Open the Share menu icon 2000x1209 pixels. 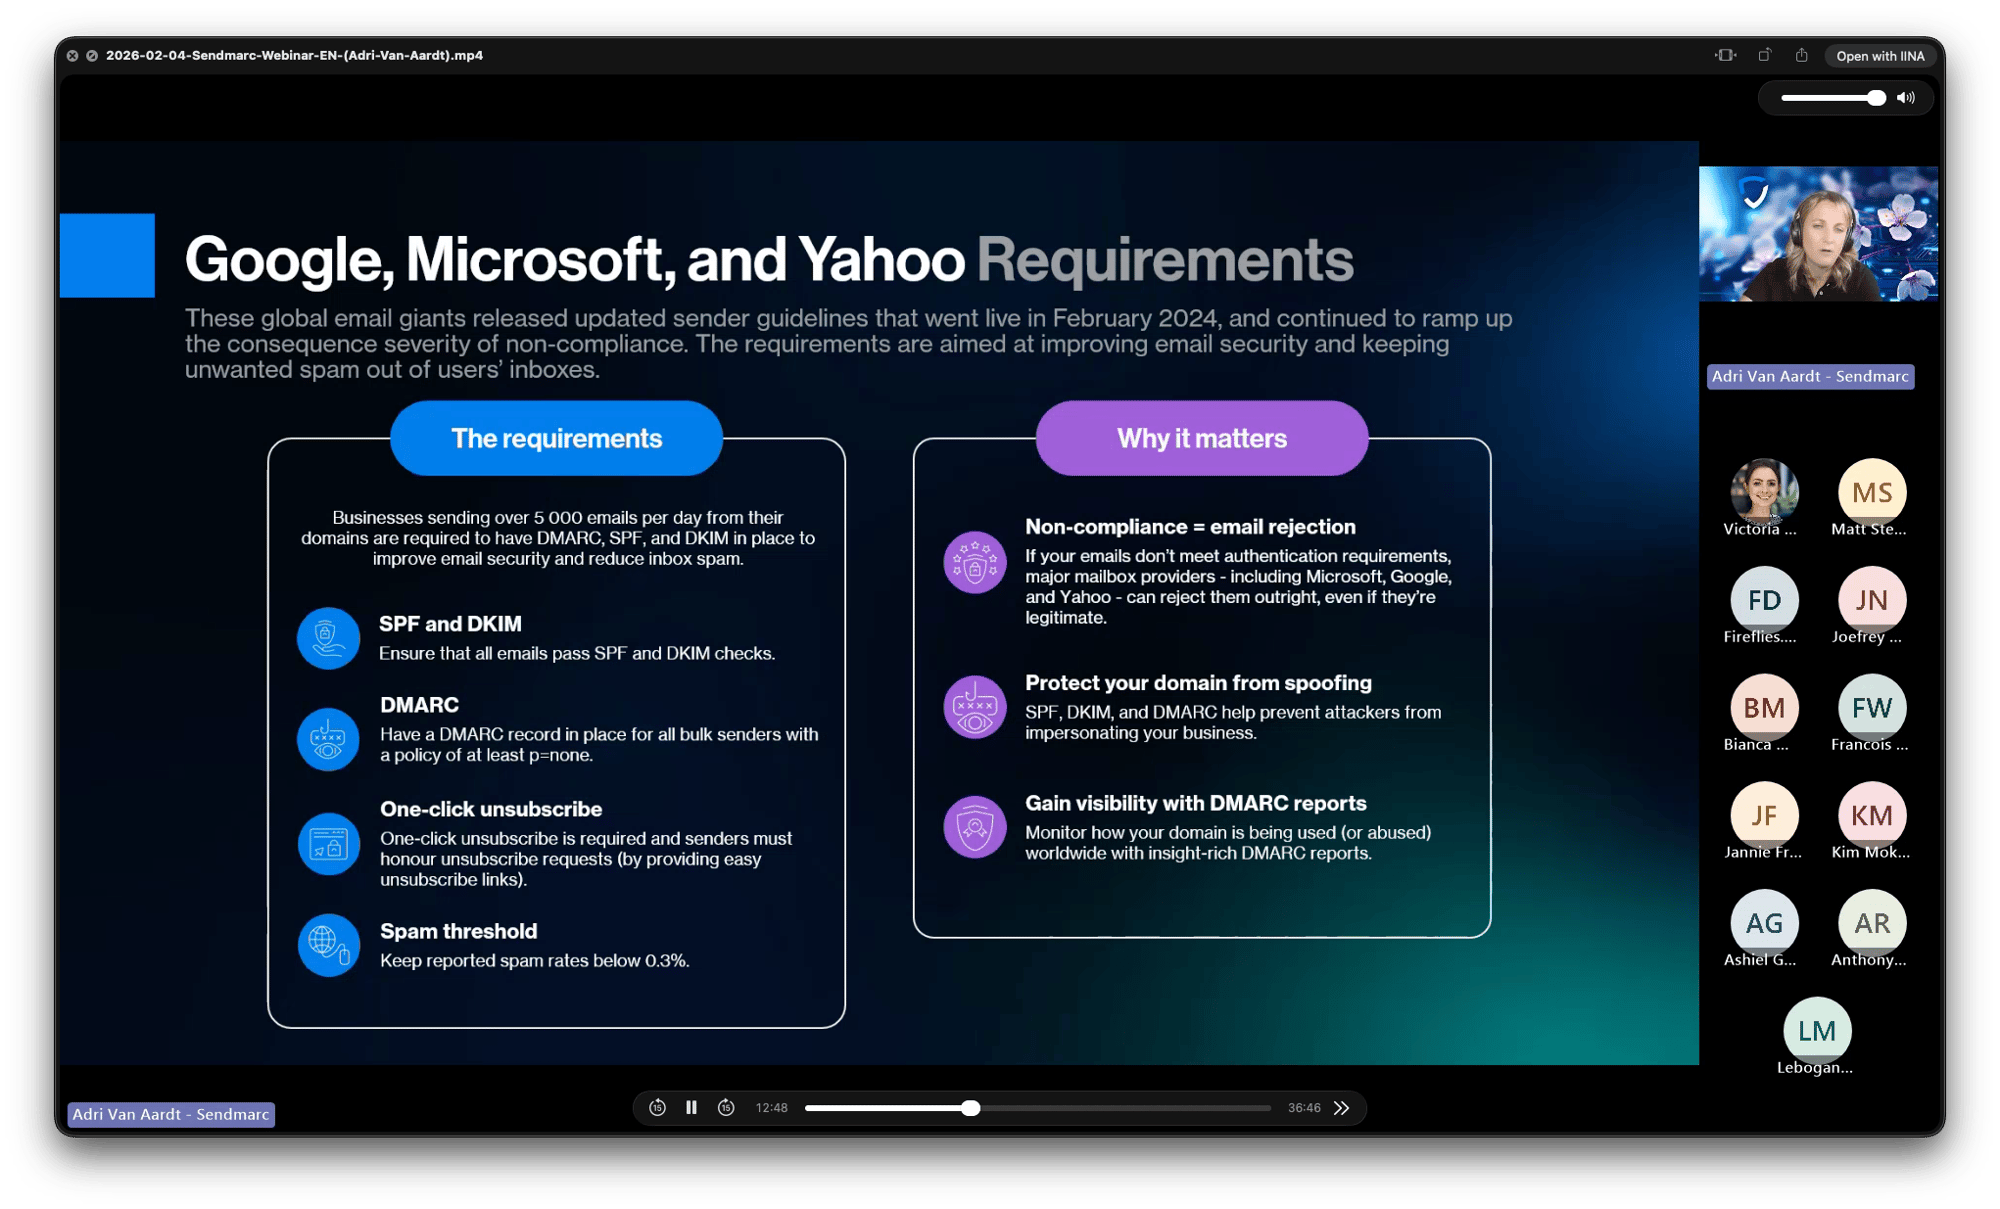1802,56
